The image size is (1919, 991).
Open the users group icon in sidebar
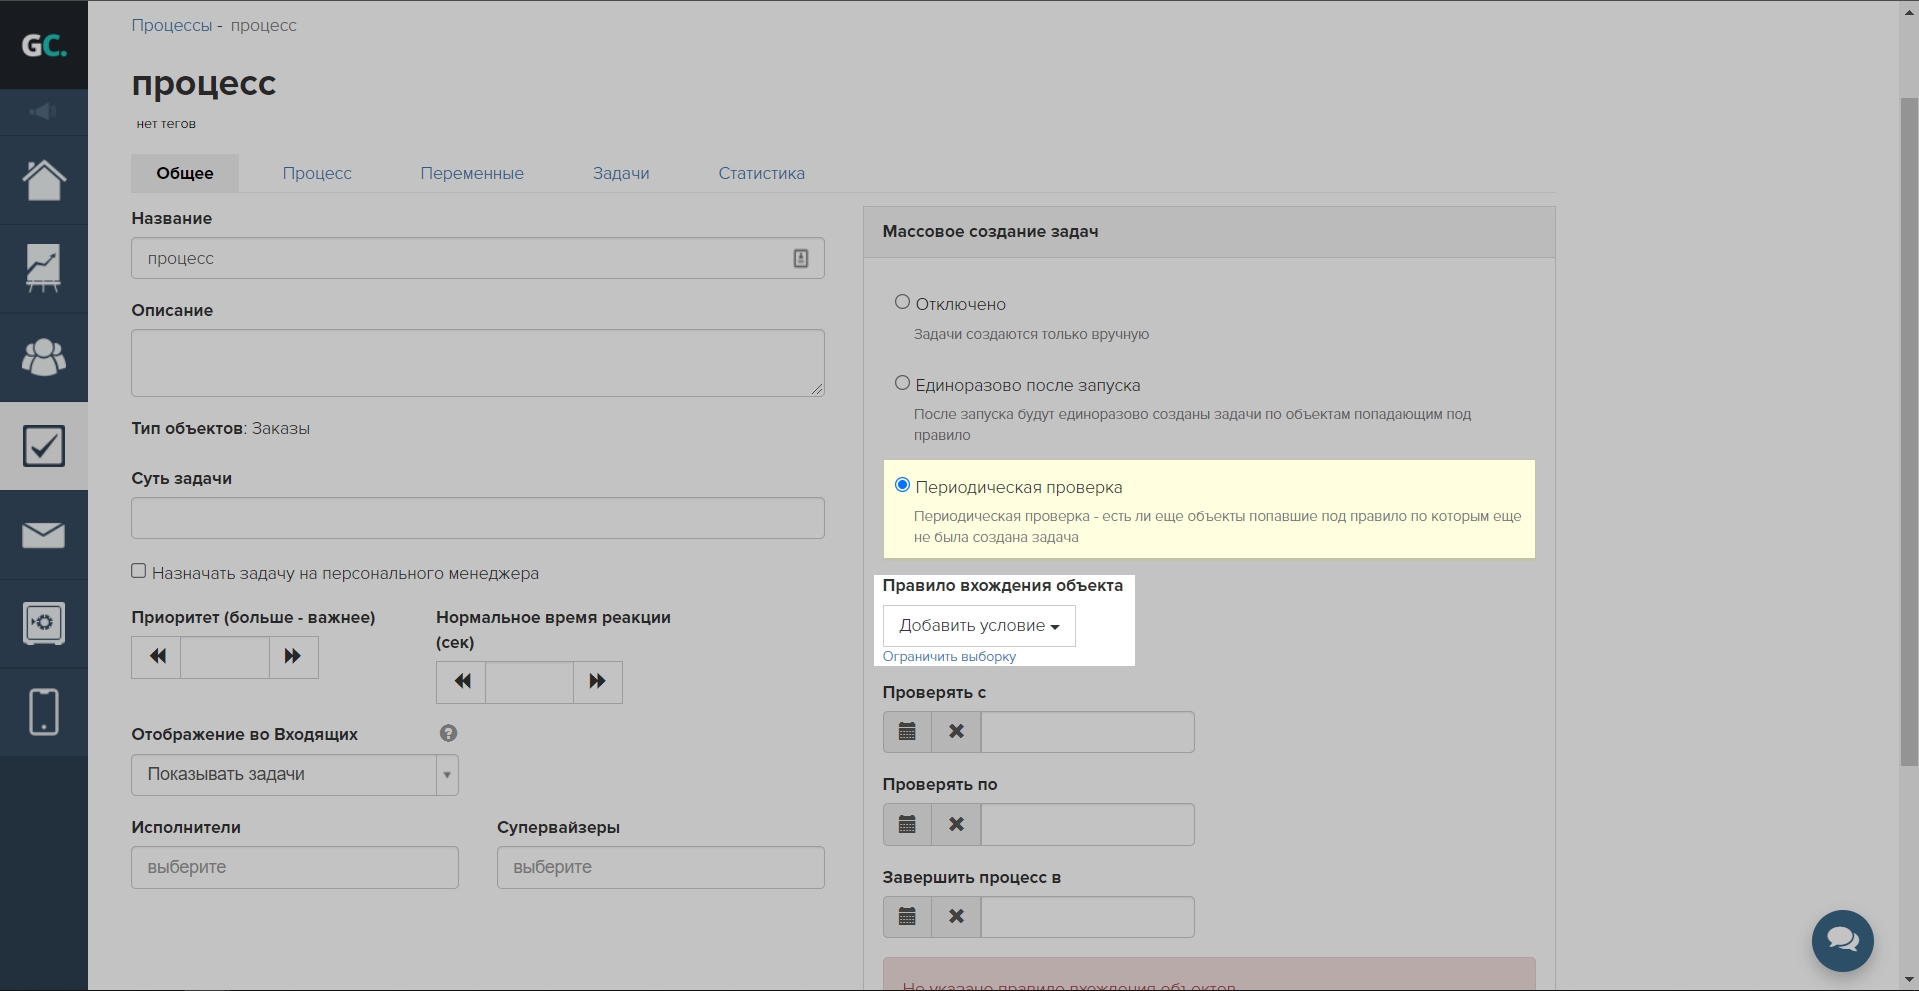tap(44, 357)
